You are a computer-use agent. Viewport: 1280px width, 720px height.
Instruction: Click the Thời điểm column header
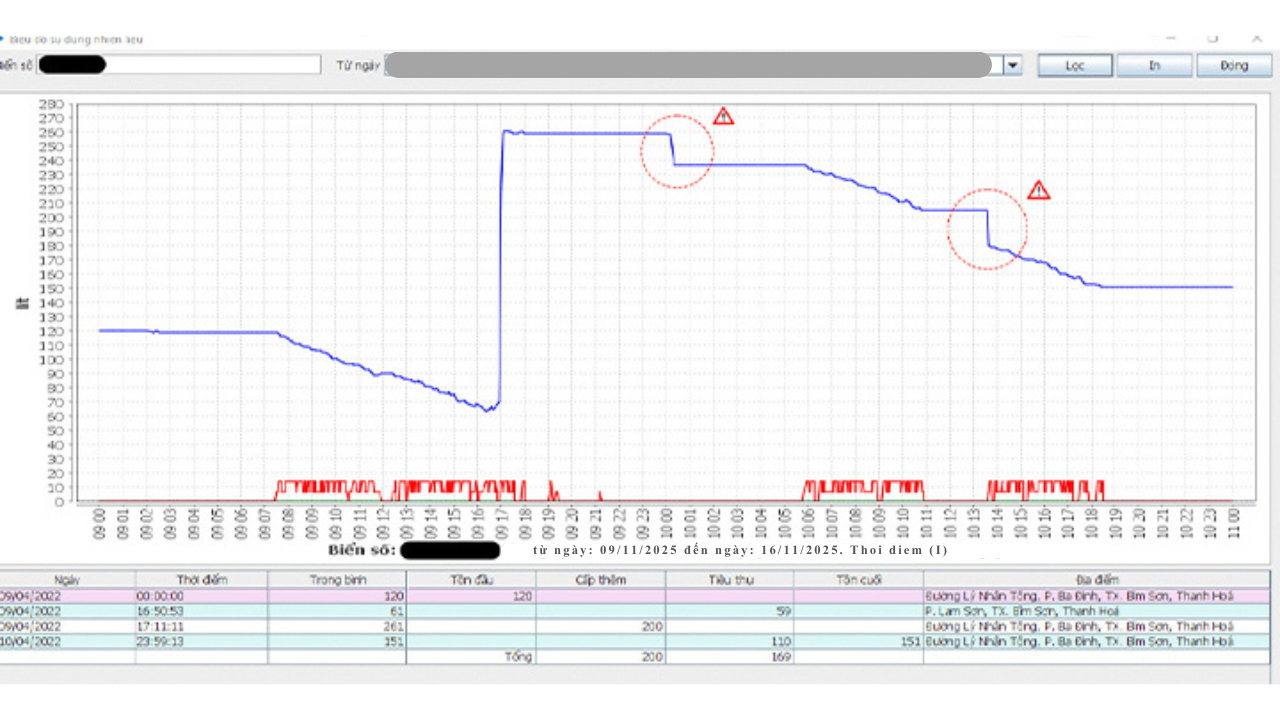tap(202, 579)
